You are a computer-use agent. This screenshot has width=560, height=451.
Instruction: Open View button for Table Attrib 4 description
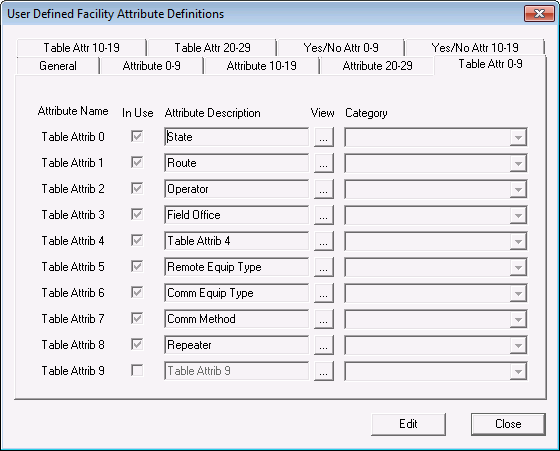[x=324, y=241]
